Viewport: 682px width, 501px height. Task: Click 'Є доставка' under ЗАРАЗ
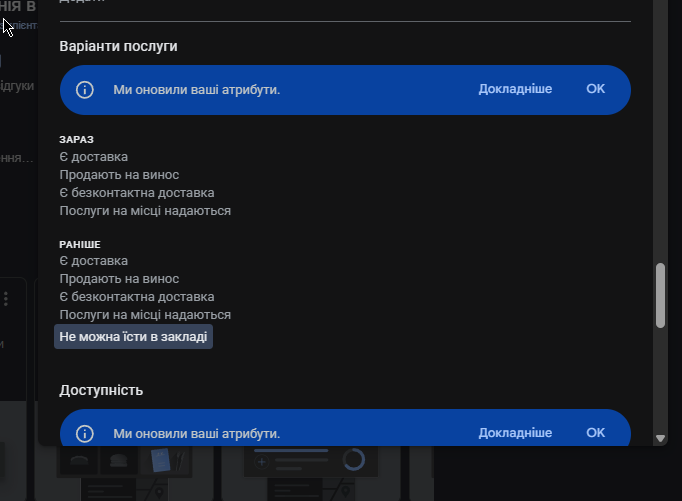pyautogui.click(x=94, y=157)
